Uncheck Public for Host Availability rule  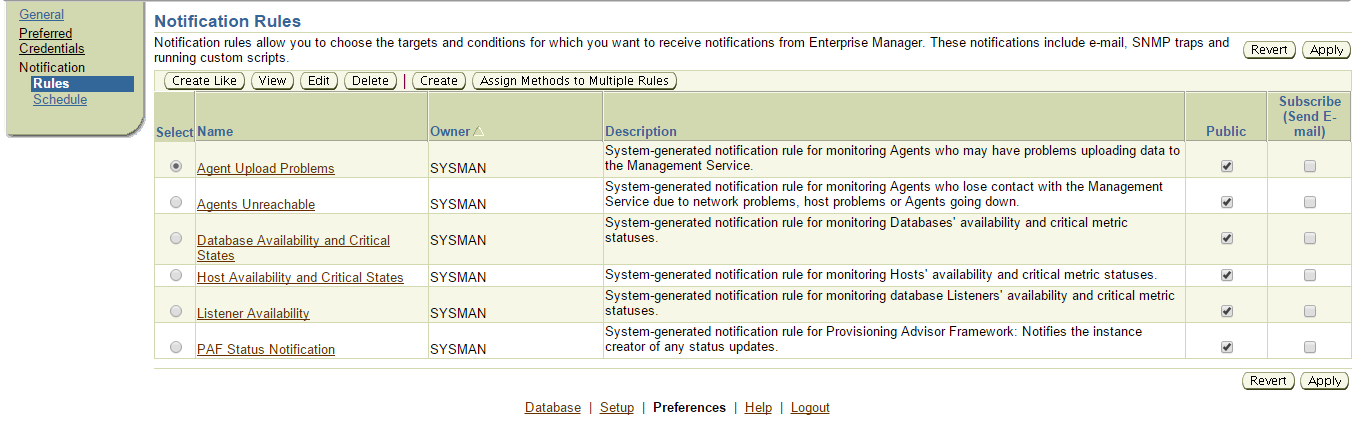pyautogui.click(x=1227, y=275)
